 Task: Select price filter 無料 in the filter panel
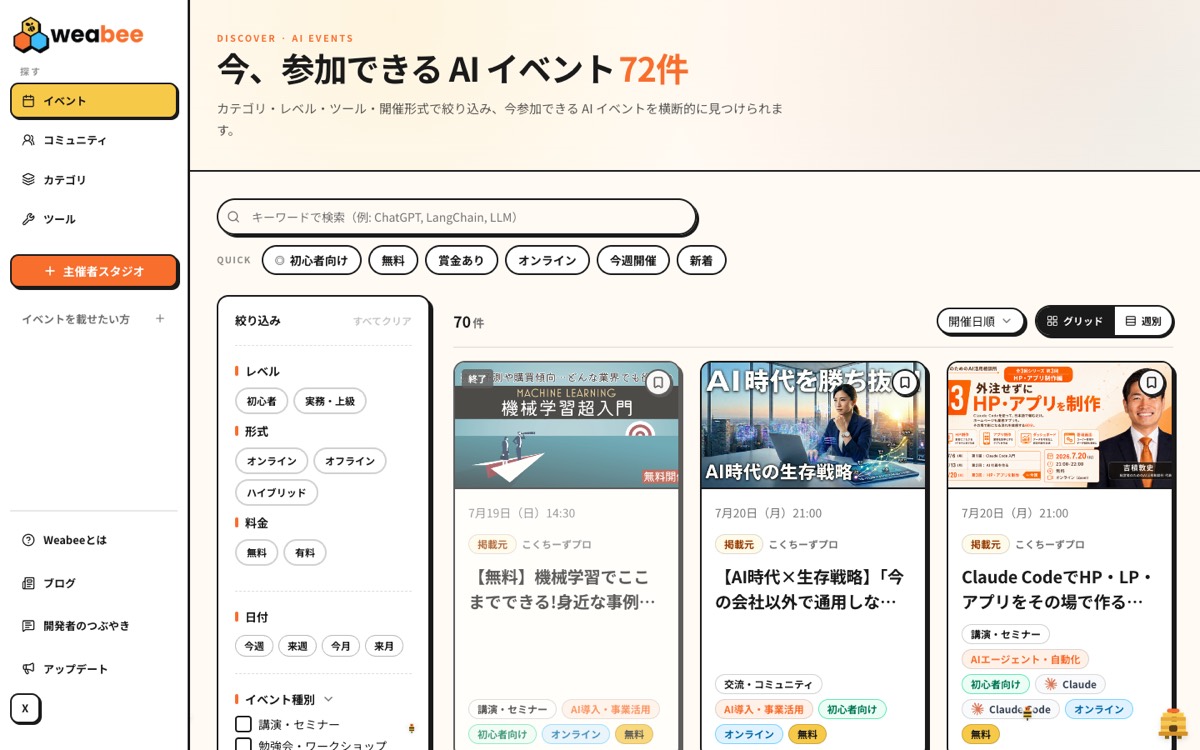256,552
